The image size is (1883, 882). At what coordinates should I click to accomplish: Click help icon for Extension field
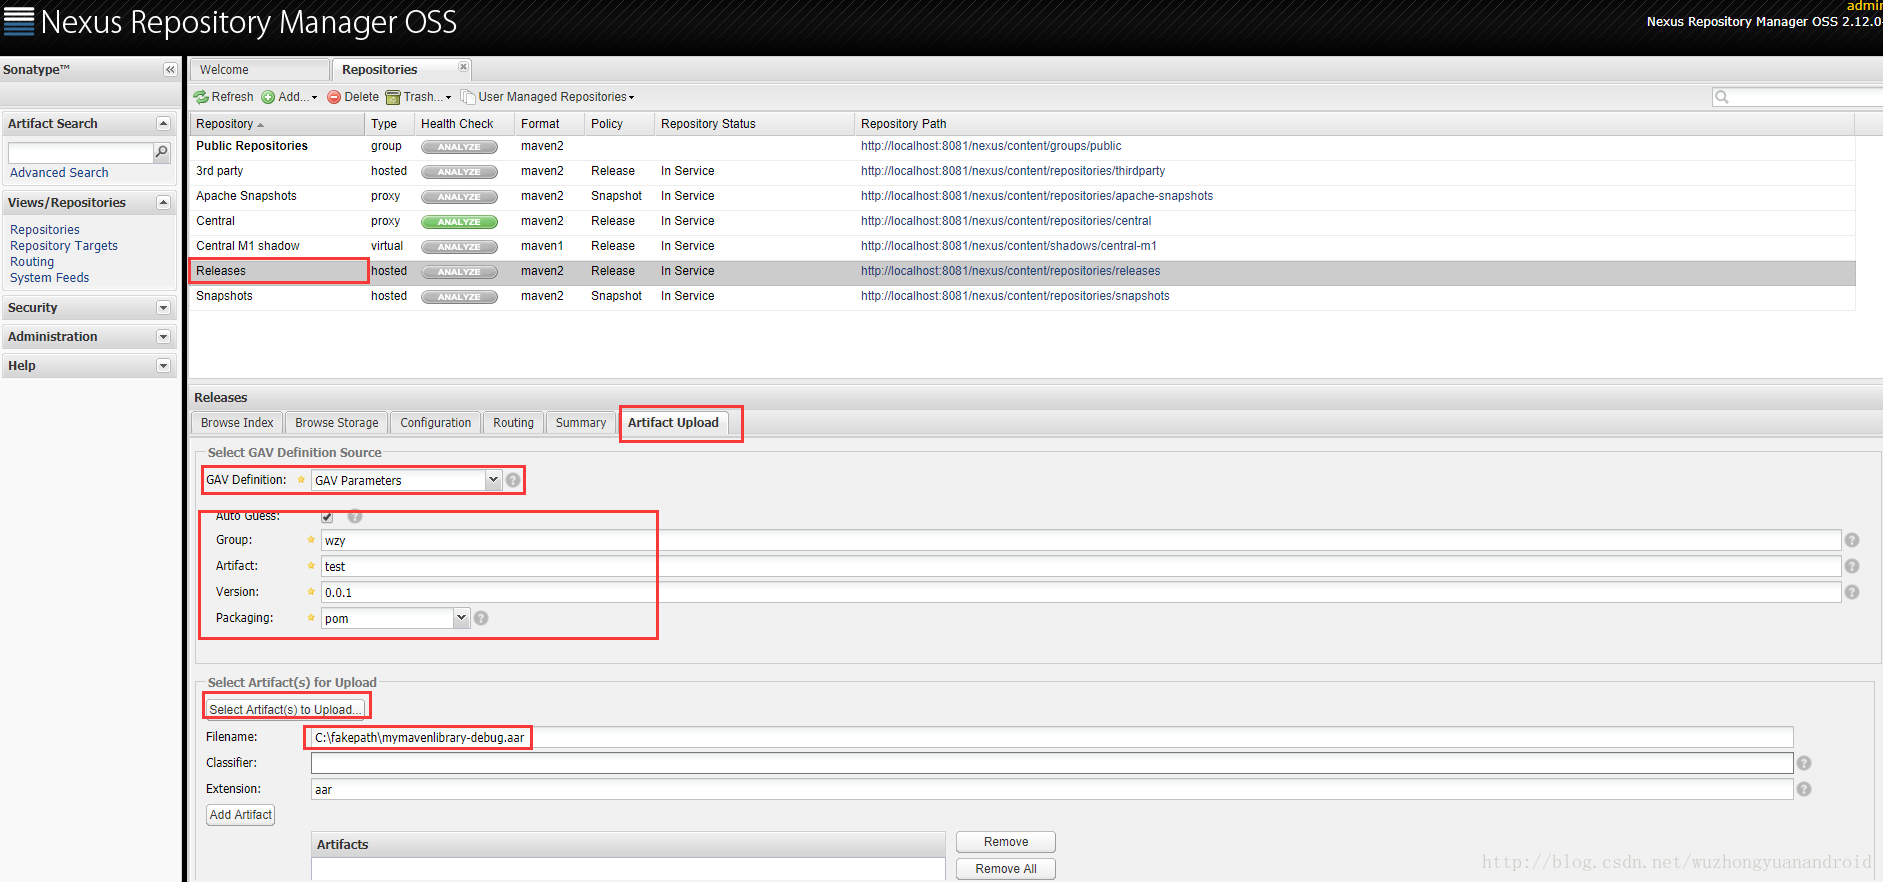tap(1804, 789)
